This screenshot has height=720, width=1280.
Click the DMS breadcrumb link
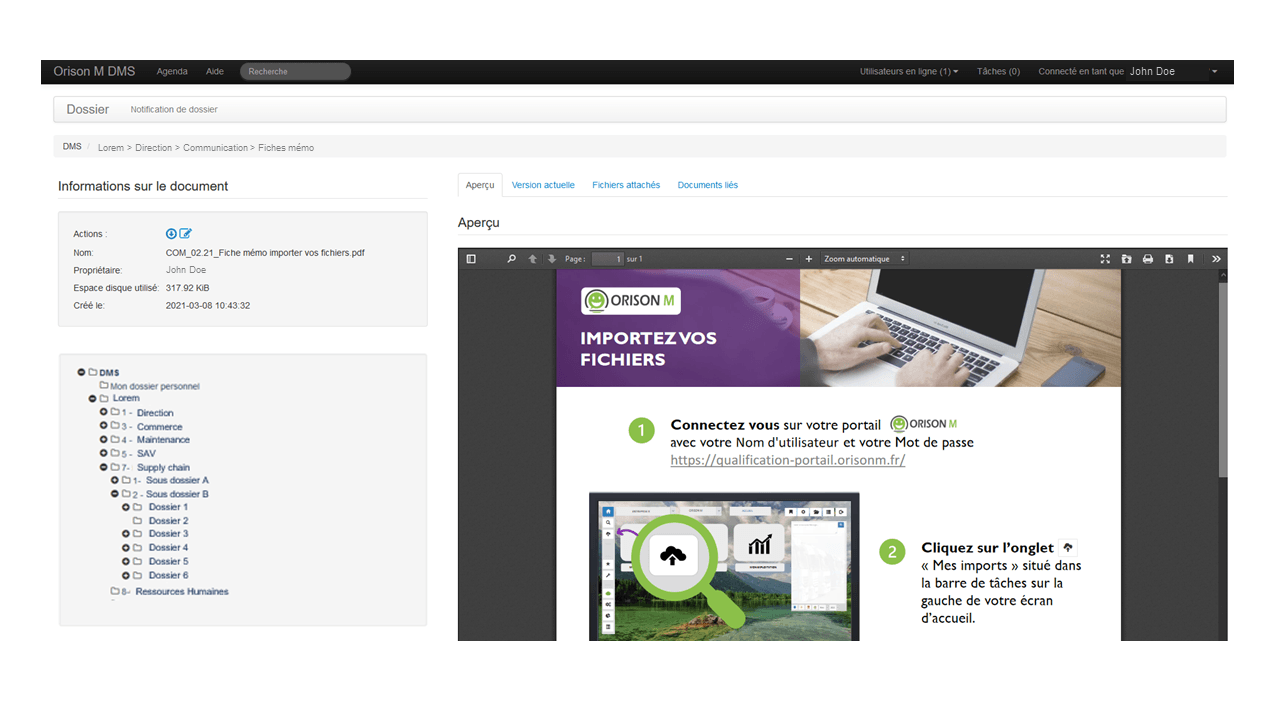tap(72, 147)
